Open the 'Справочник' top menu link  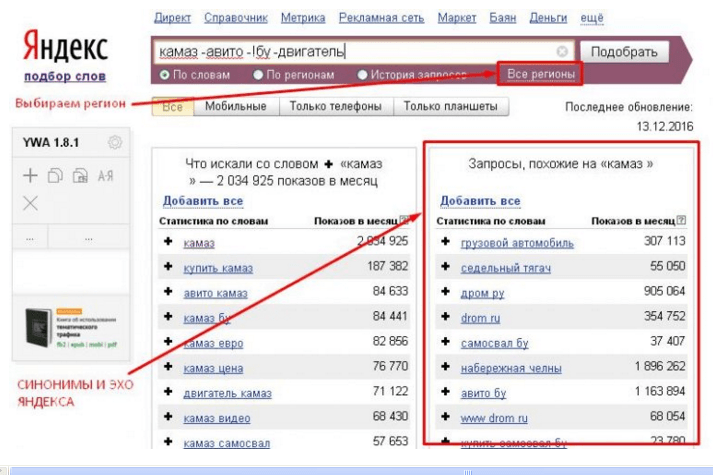click(x=236, y=18)
